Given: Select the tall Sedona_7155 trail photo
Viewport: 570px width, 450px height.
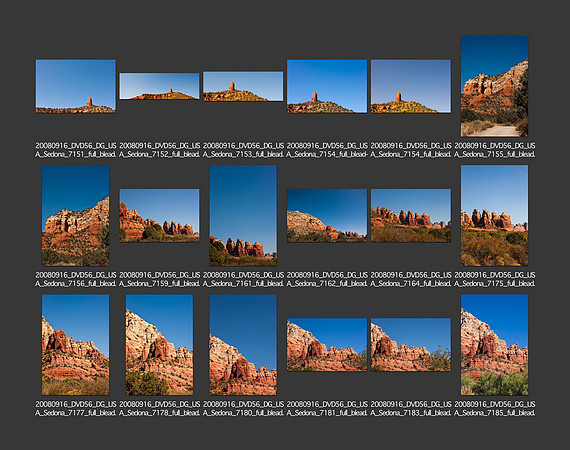Looking at the screenshot, I should (x=494, y=86).
